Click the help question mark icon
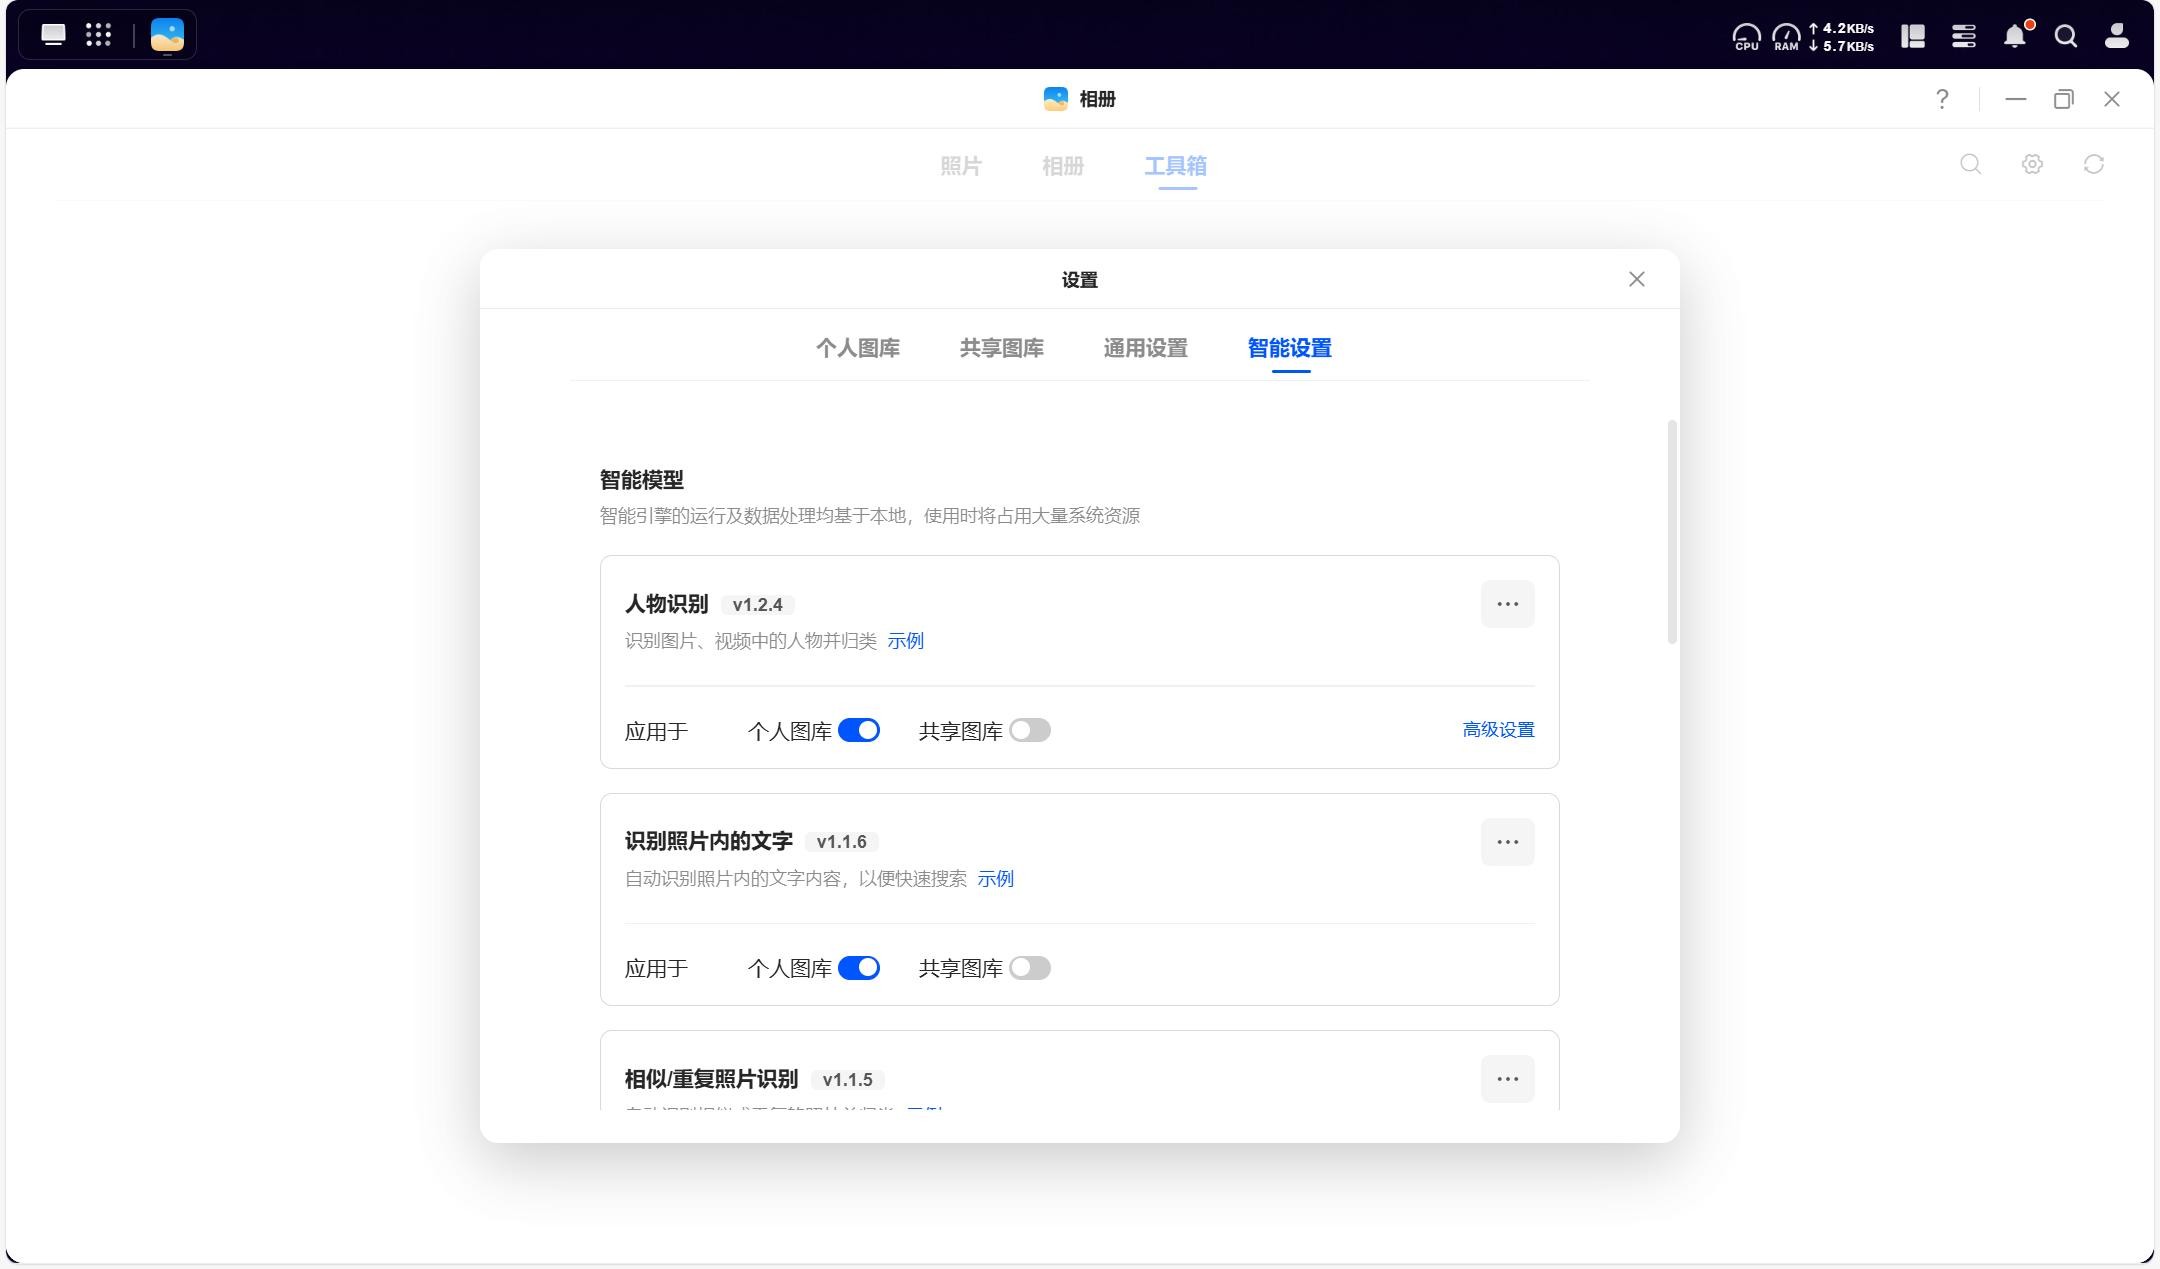 [x=1942, y=99]
